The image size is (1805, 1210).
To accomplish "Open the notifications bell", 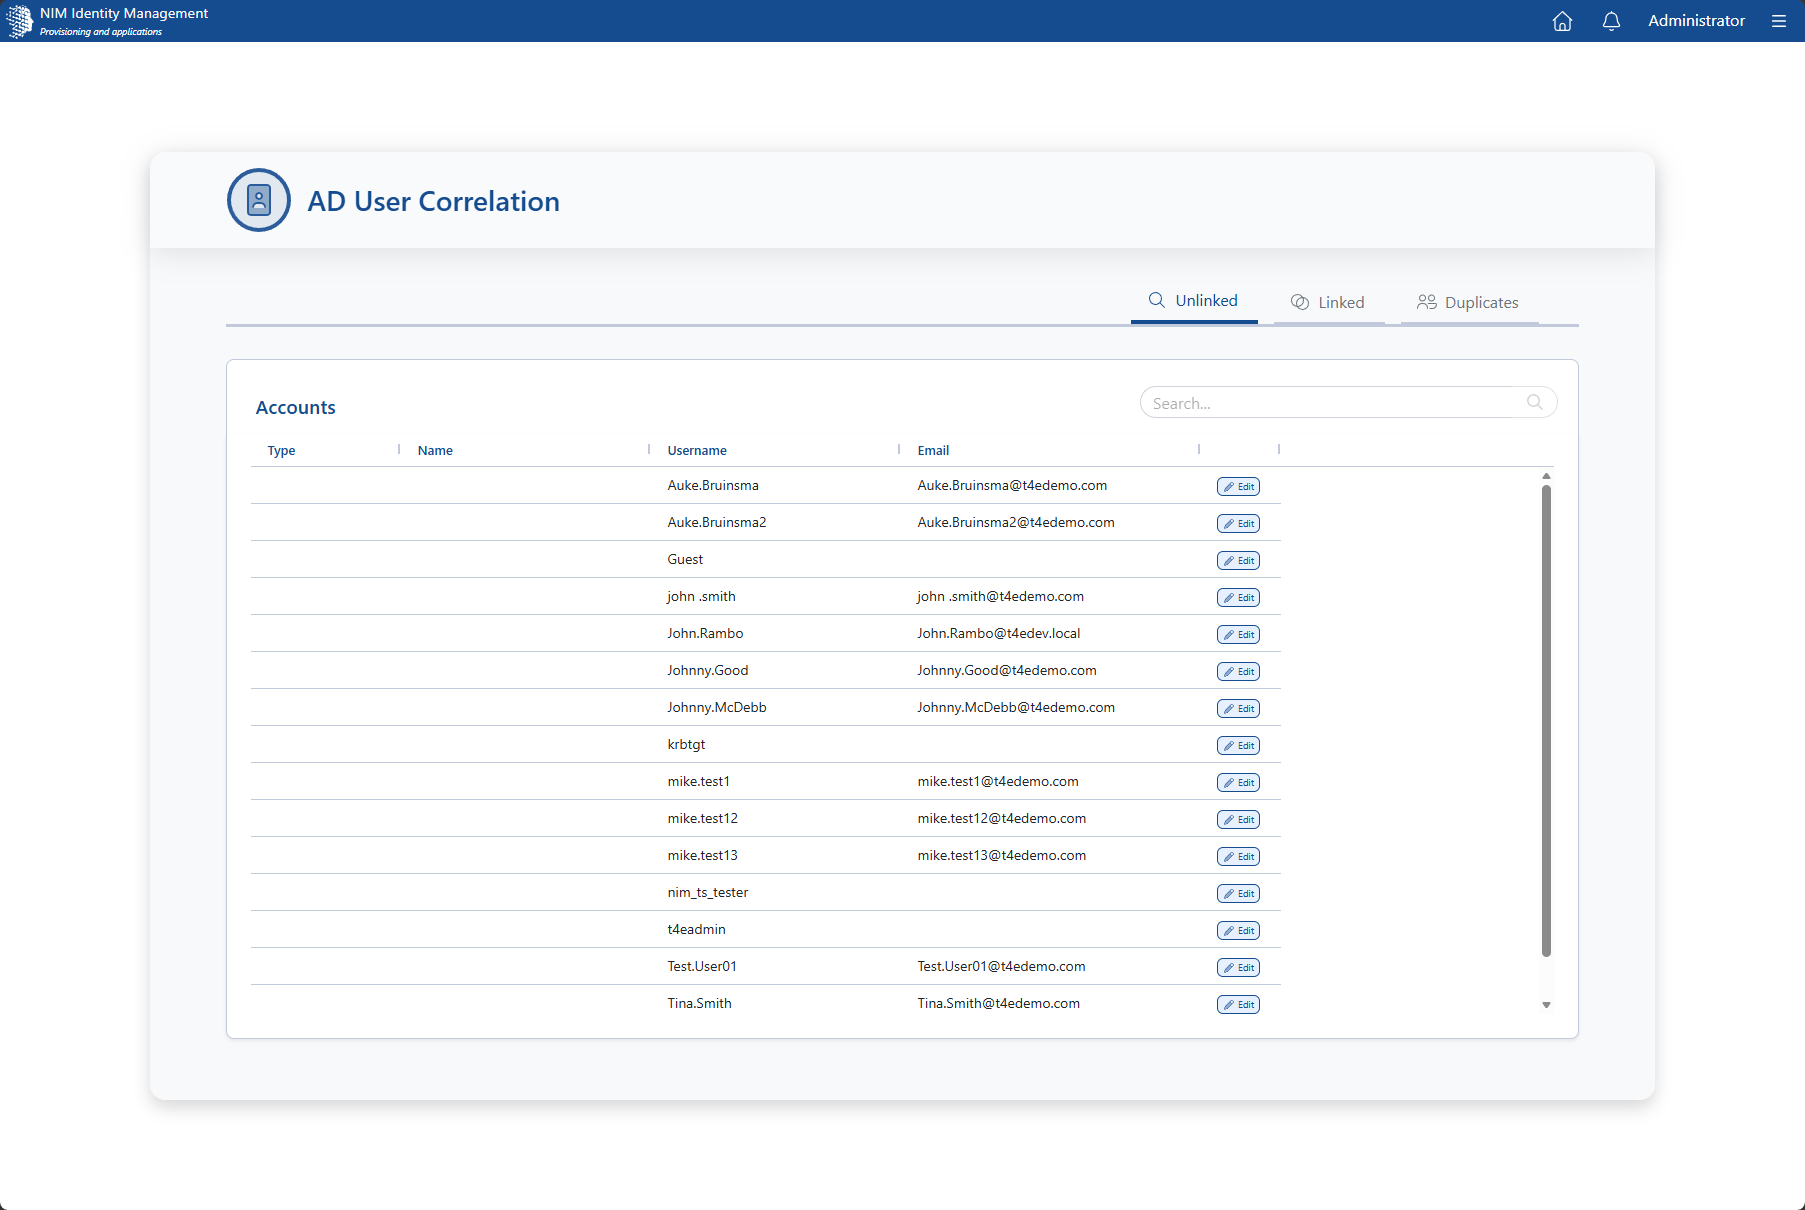I will (x=1611, y=21).
